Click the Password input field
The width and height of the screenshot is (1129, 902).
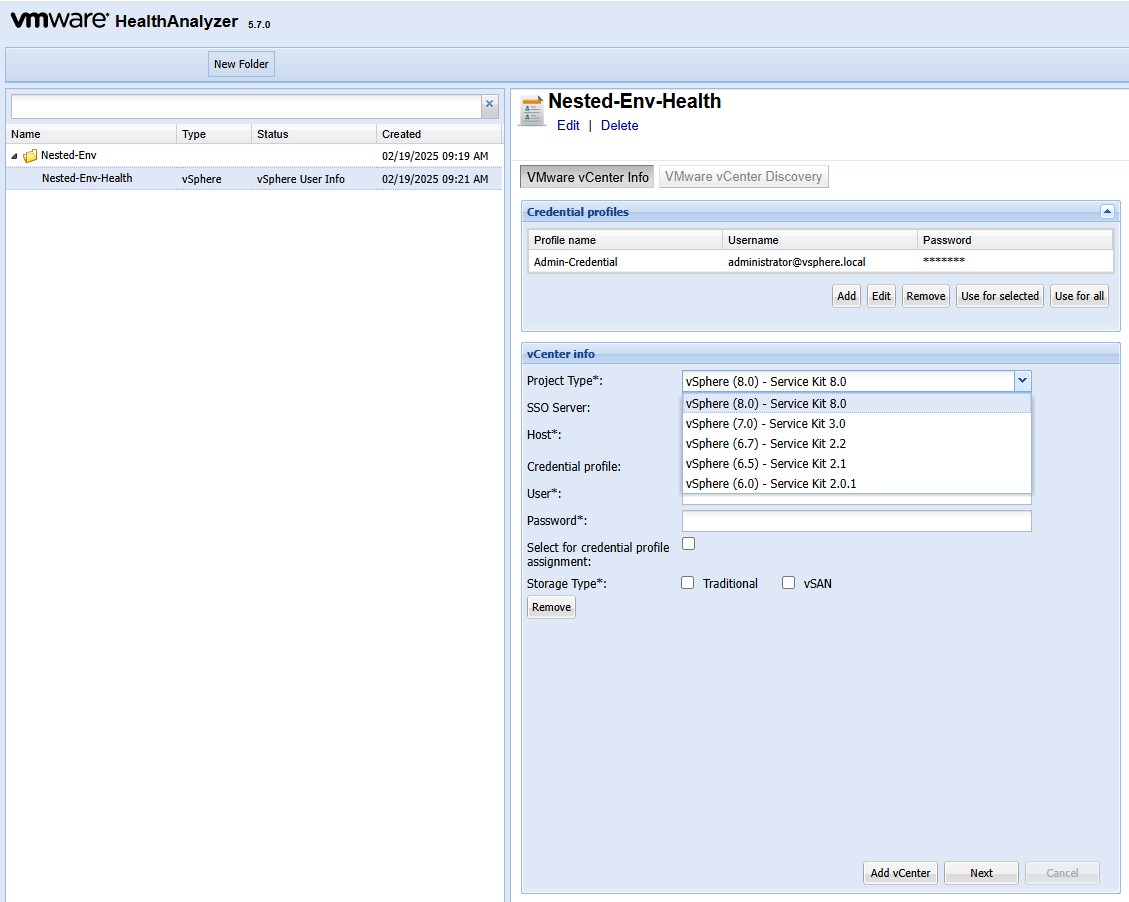coord(857,521)
